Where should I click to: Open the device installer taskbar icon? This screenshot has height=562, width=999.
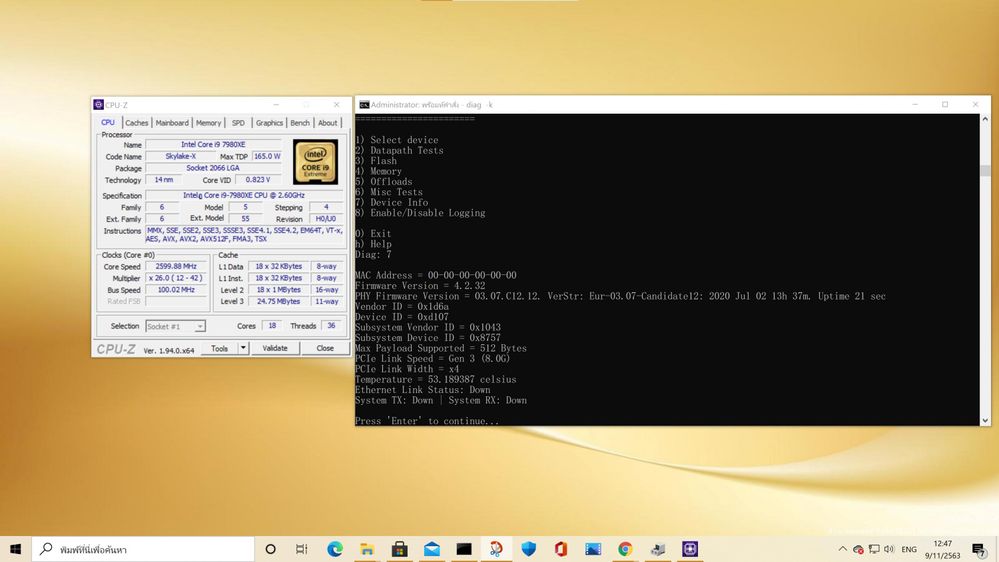coord(658,549)
